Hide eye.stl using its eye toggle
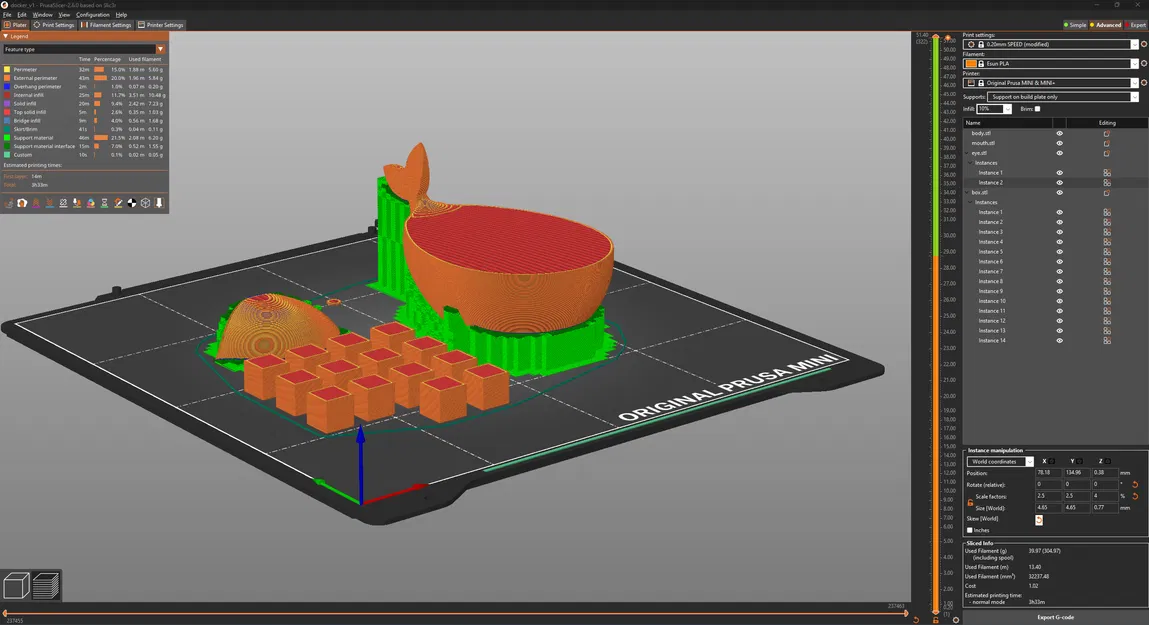The height and width of the screenshot is (625, 1149). coord(1059,152)
